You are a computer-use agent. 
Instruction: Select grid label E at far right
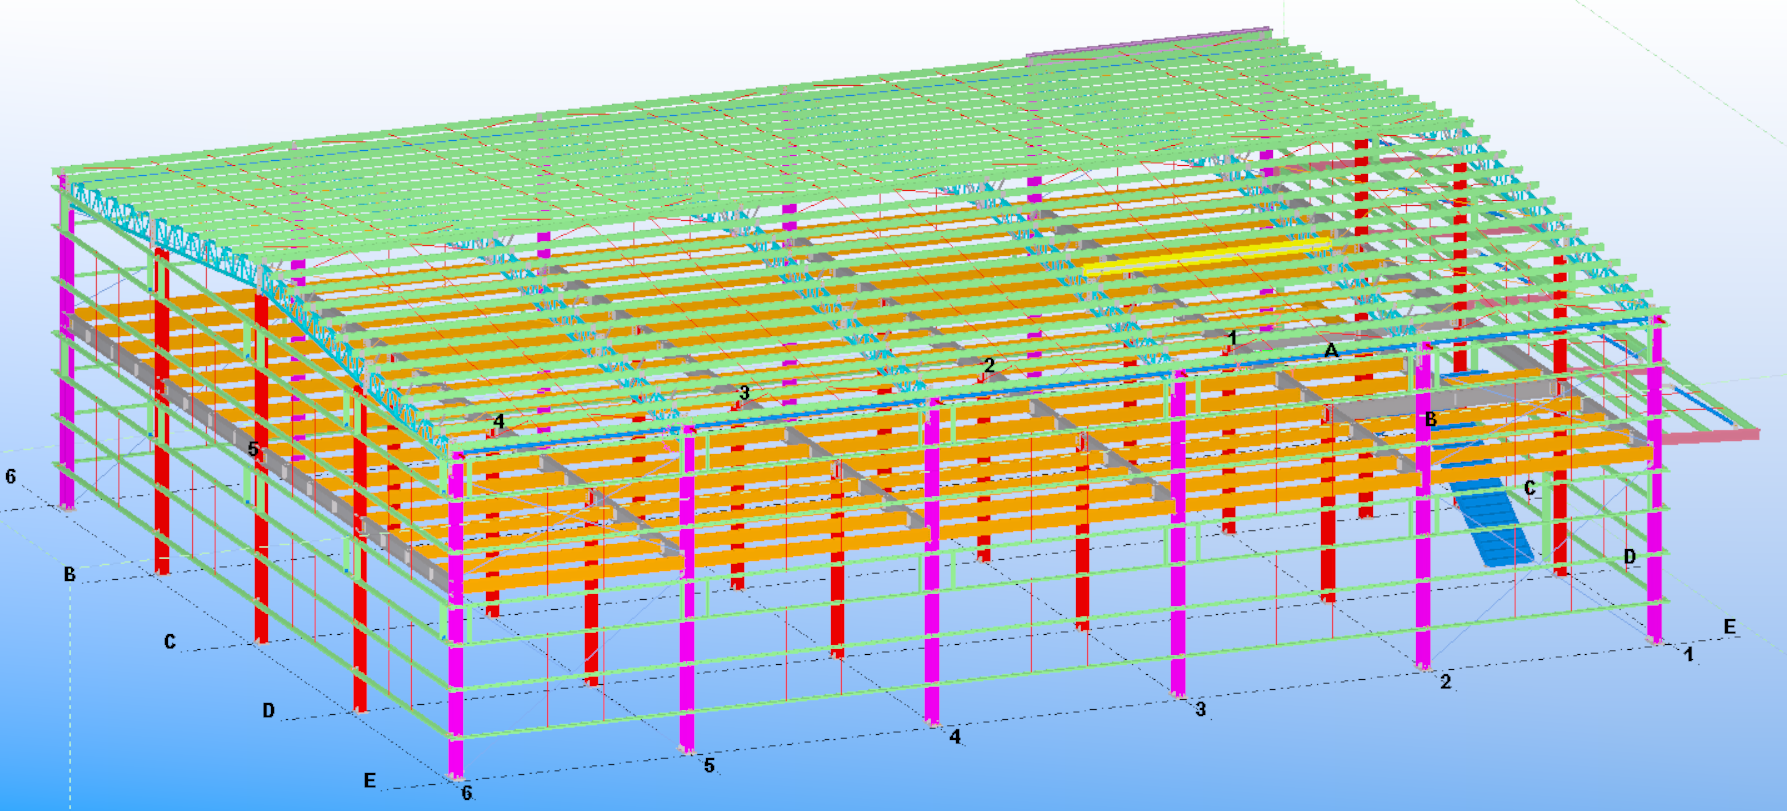point(1729,627)
